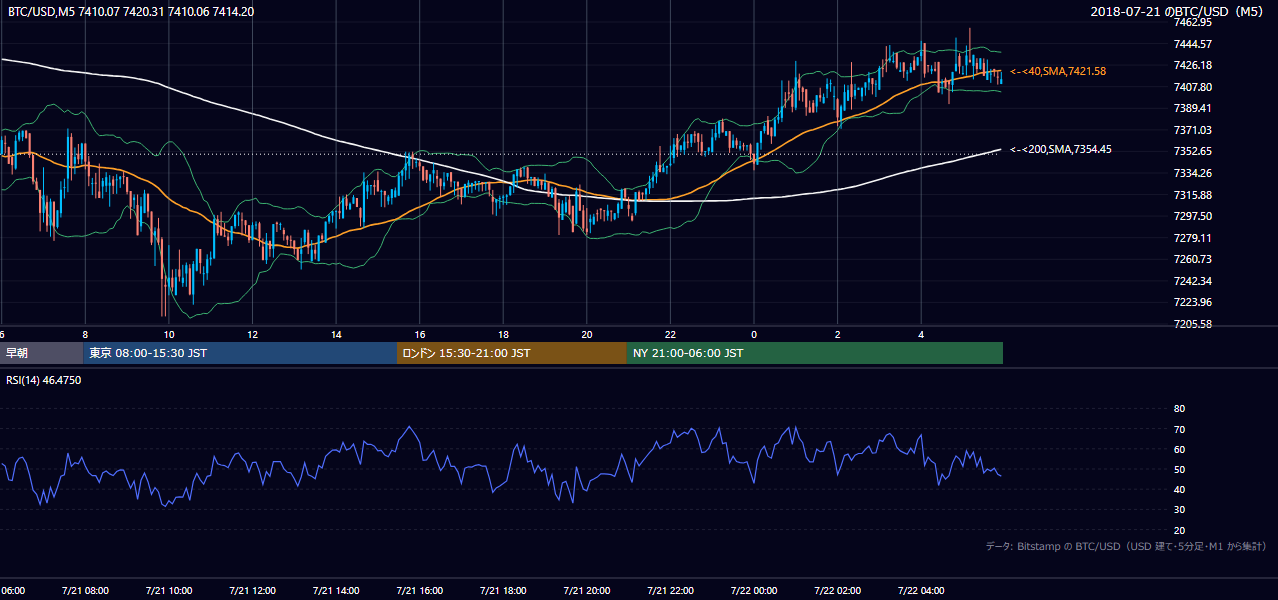Screen dimensions: 1278x600
Task: Click the RSI axis level 50 label
Action: 1179,469
